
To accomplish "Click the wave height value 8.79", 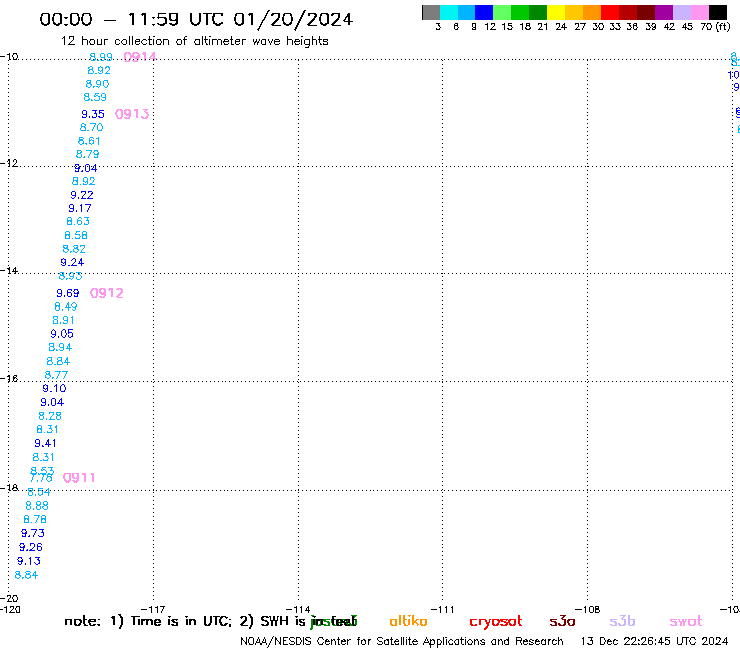I will pyautogui.click(x=88, y=154).
